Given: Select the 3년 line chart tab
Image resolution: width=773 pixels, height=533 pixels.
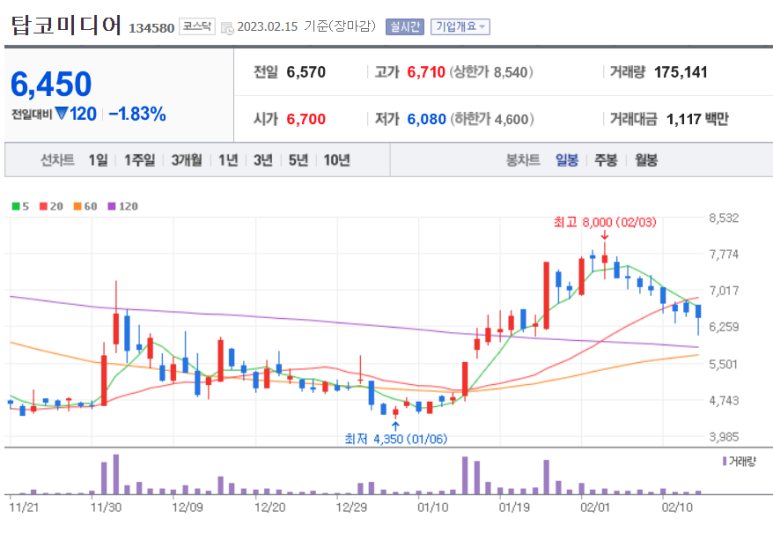Looking at the screenshot, I should [x=263, y=160].
